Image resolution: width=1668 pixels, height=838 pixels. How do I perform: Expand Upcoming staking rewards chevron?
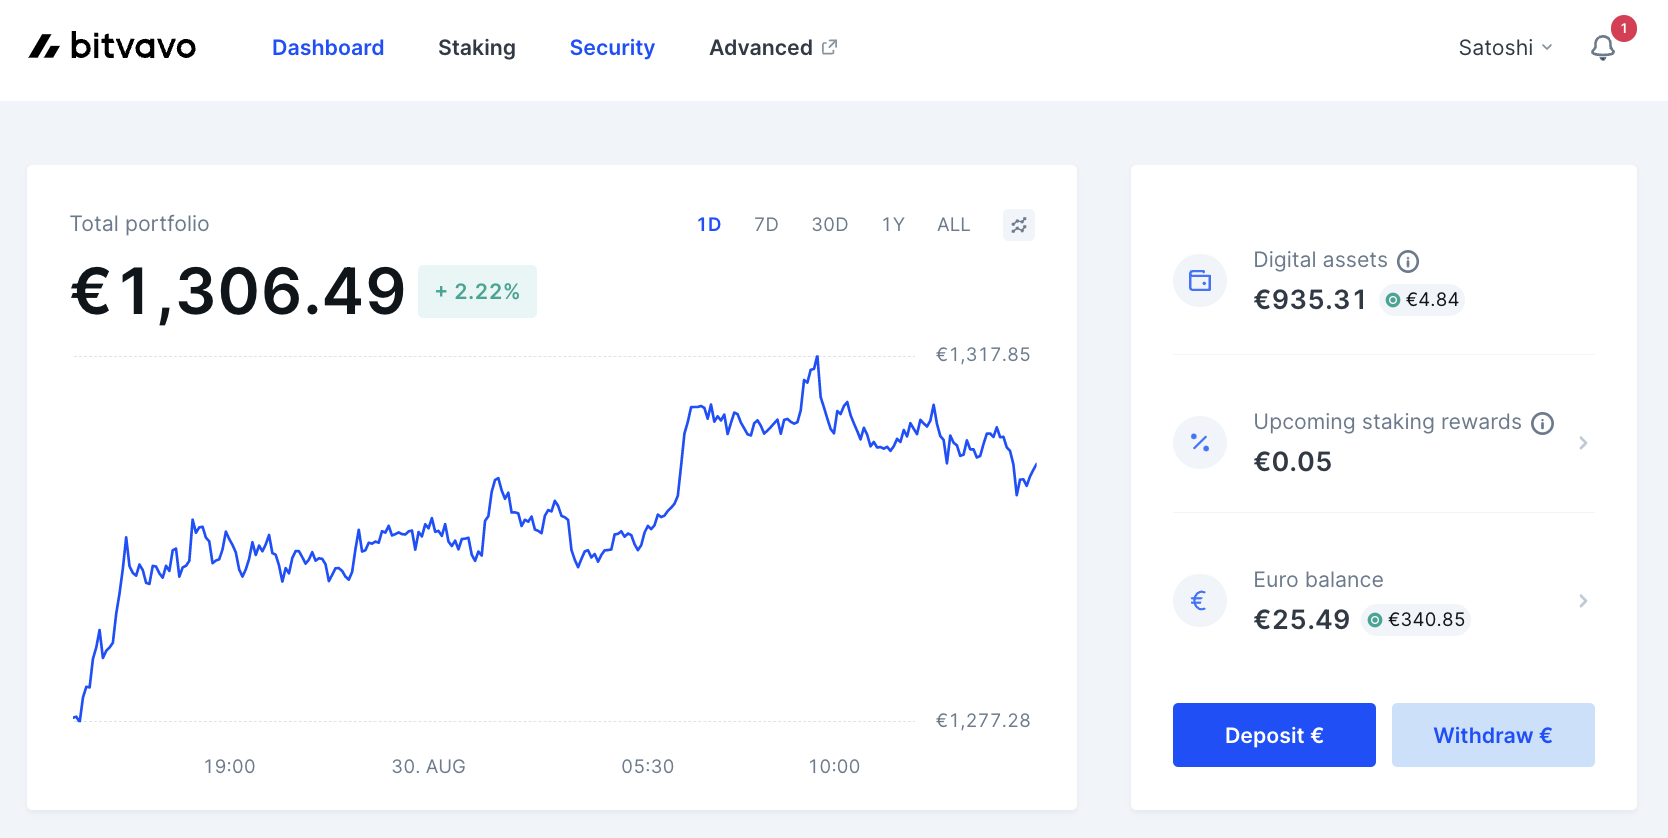click(x=1583, y=443)
